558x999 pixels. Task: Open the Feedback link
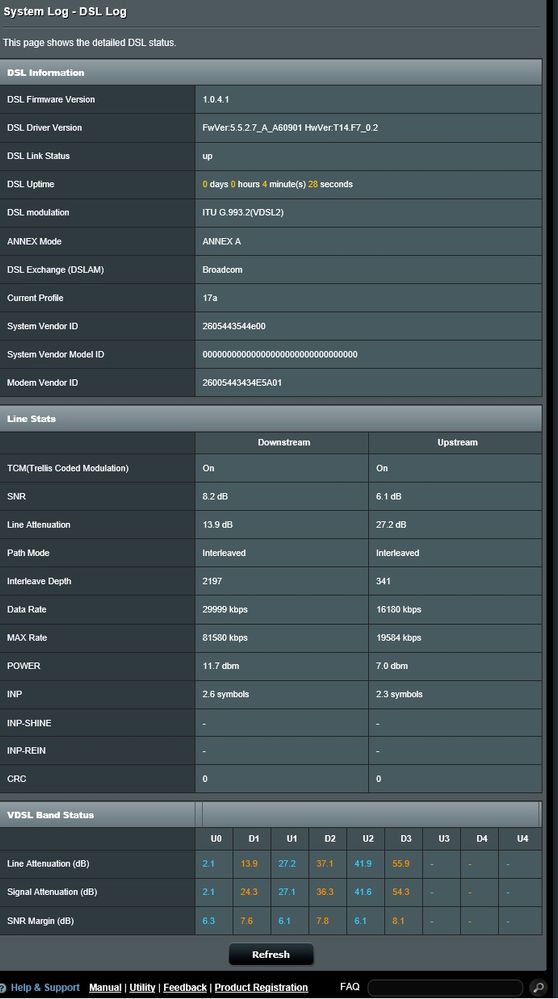point(185,988)
